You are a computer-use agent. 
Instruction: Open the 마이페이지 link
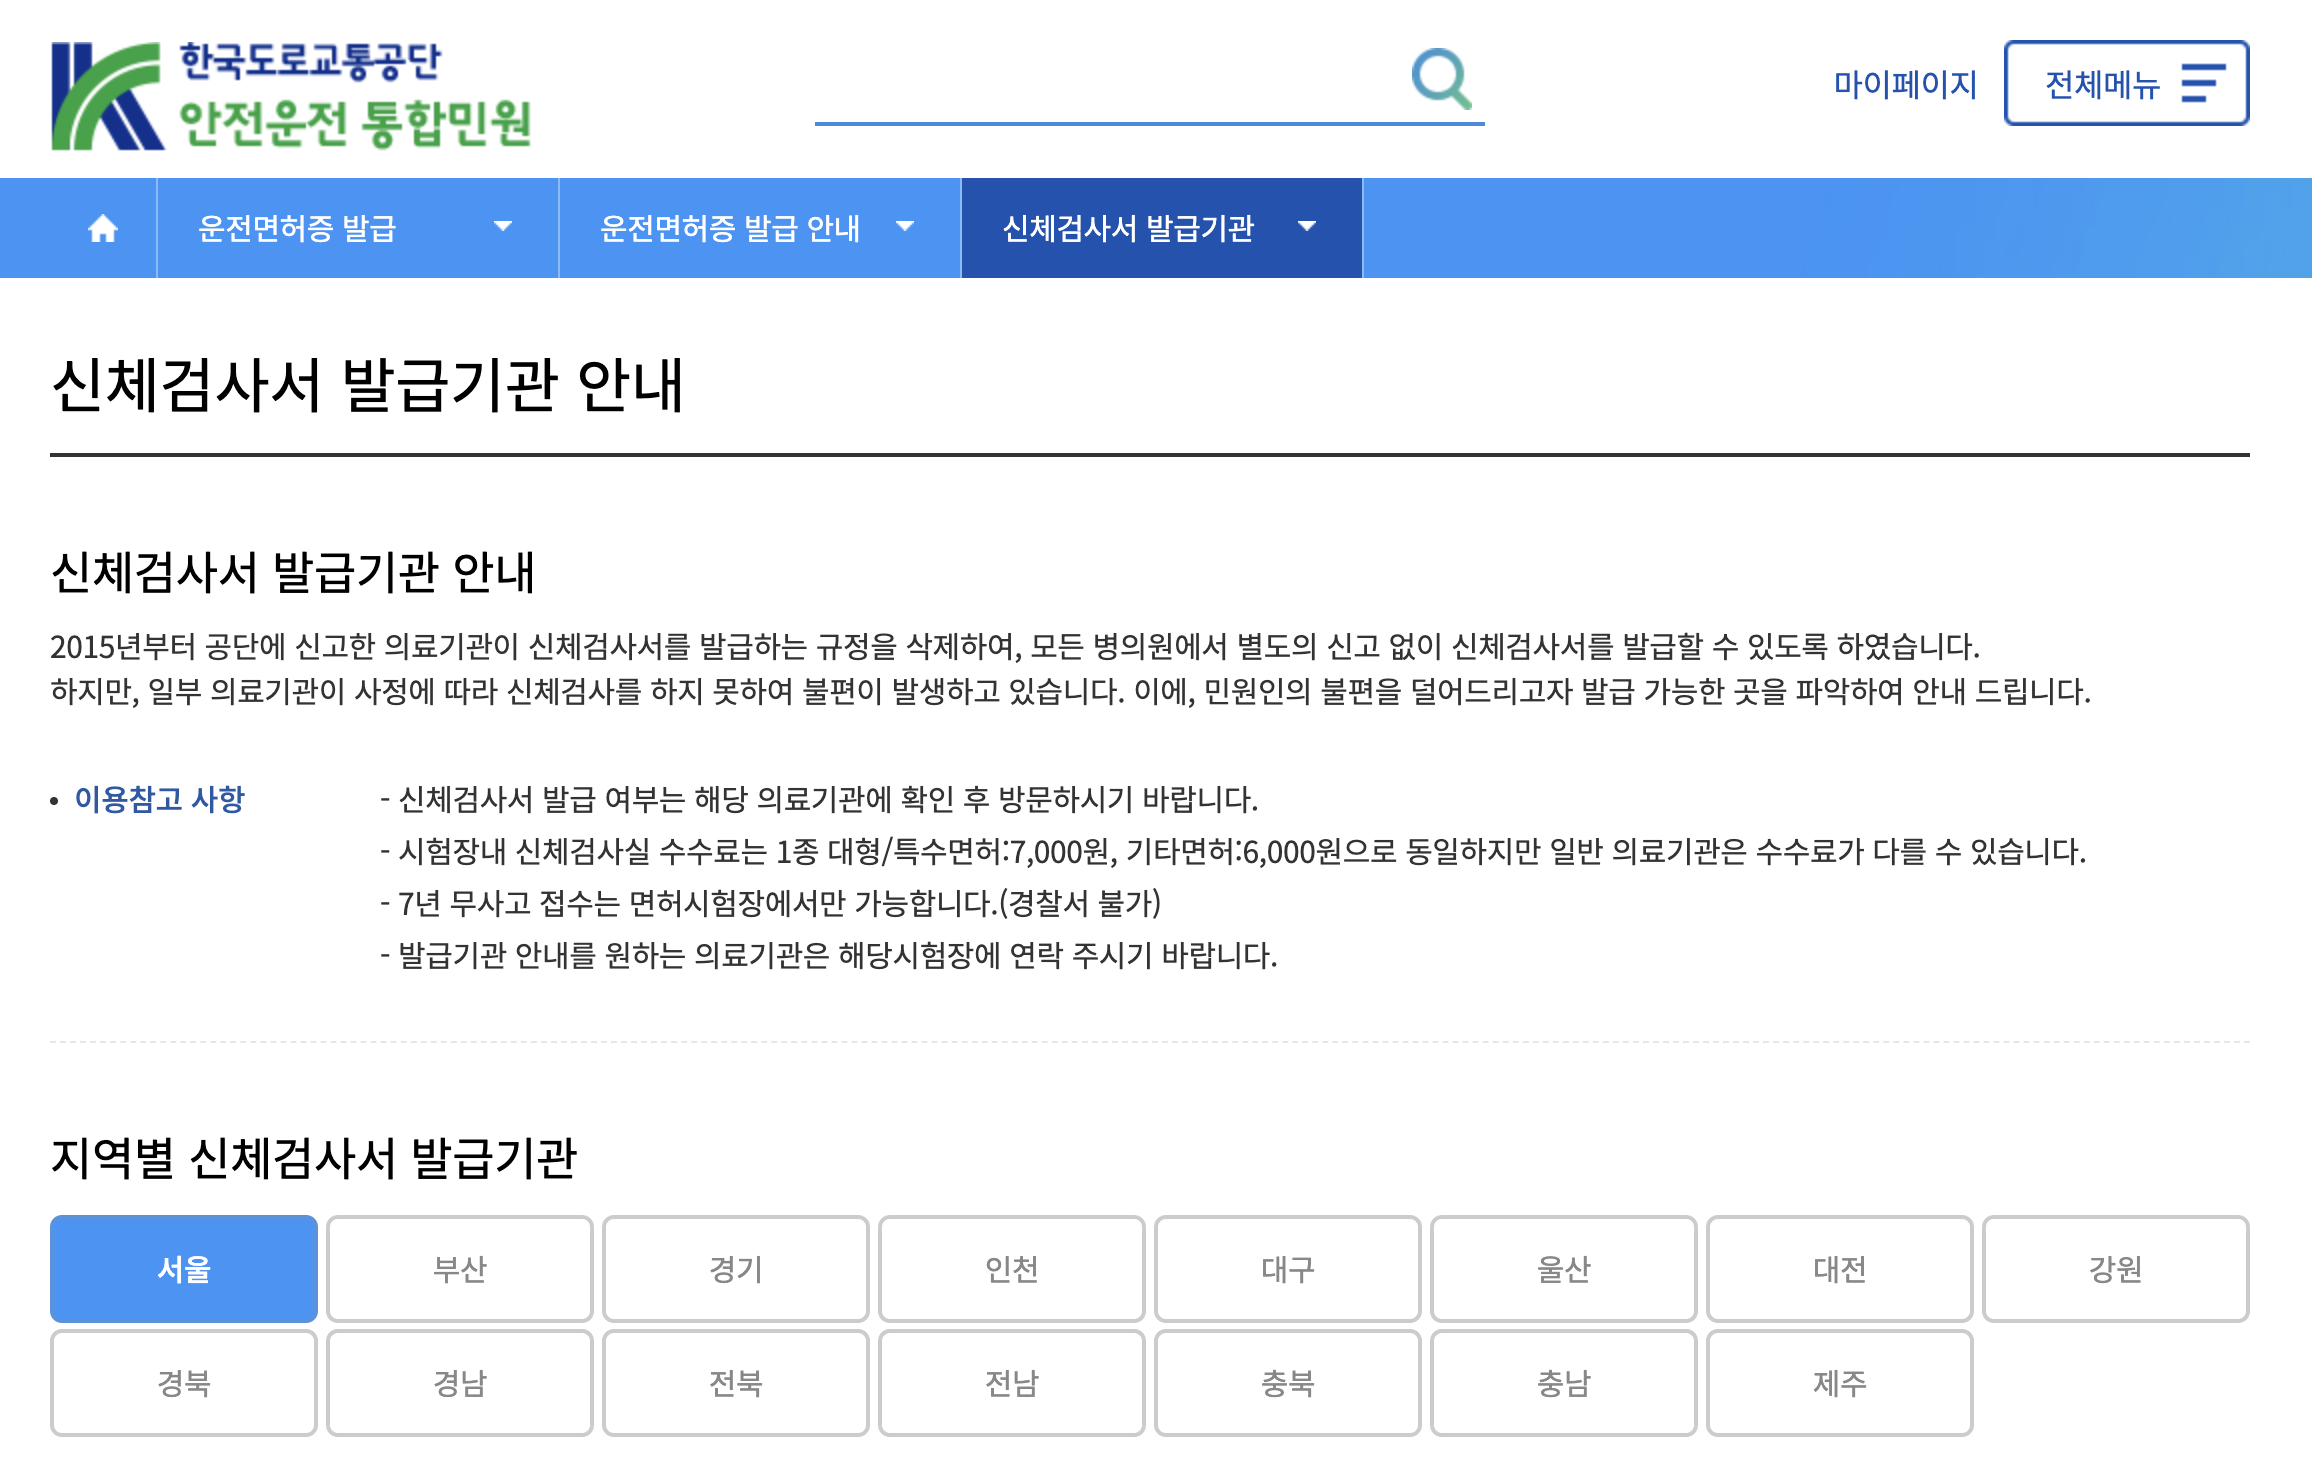pyautogui.click(x=1905, y=84)
